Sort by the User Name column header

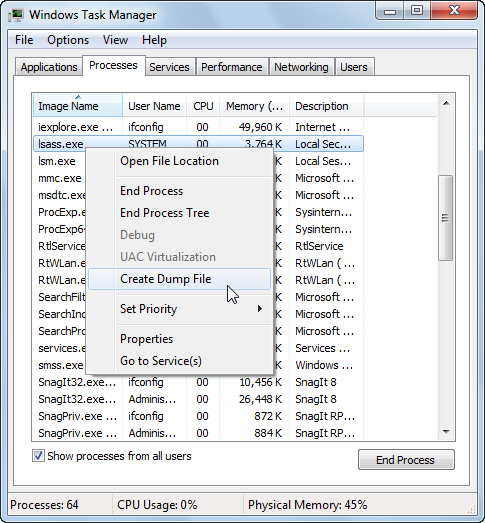pos(154,106)
